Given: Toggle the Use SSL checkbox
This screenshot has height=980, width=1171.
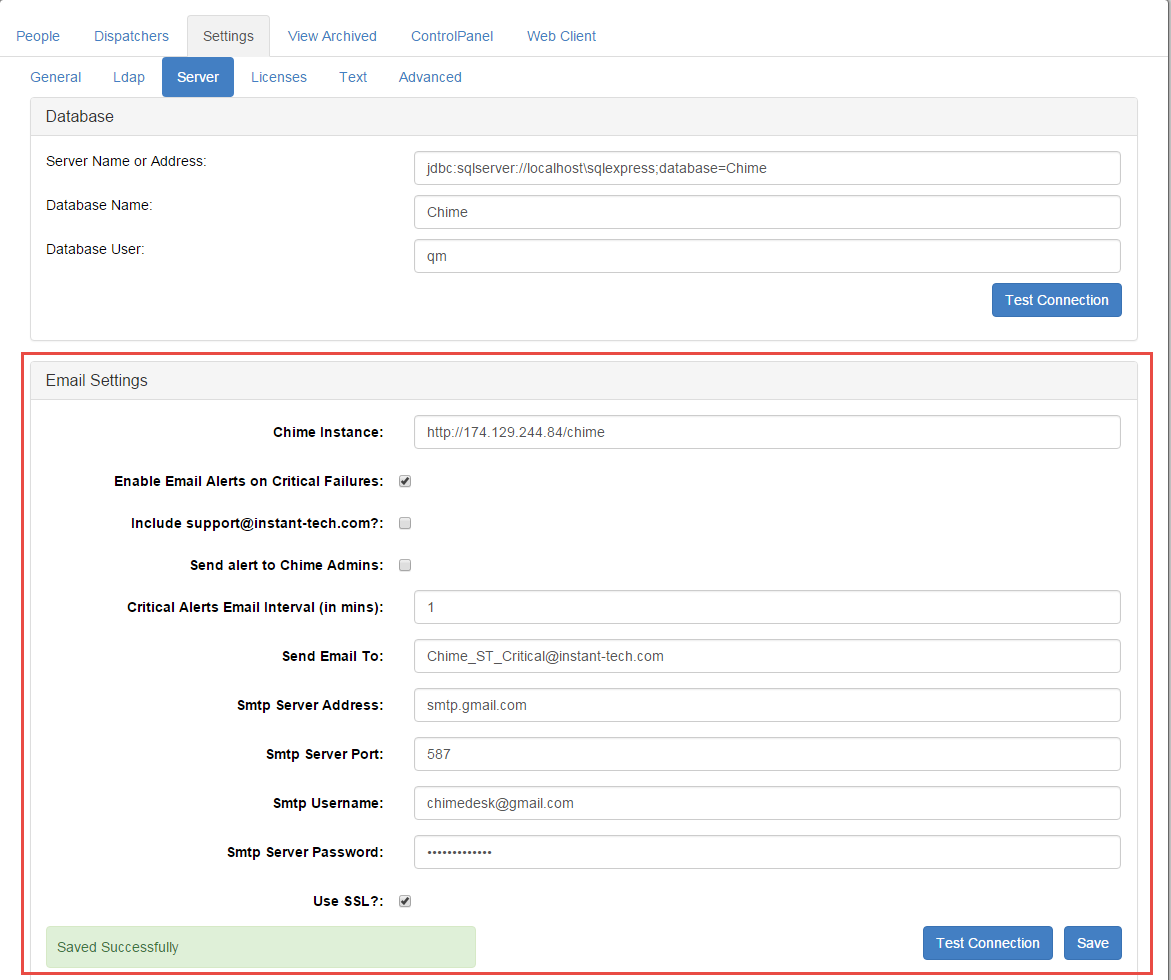Looking at the screenshot, I should click(x=405, y=901).
